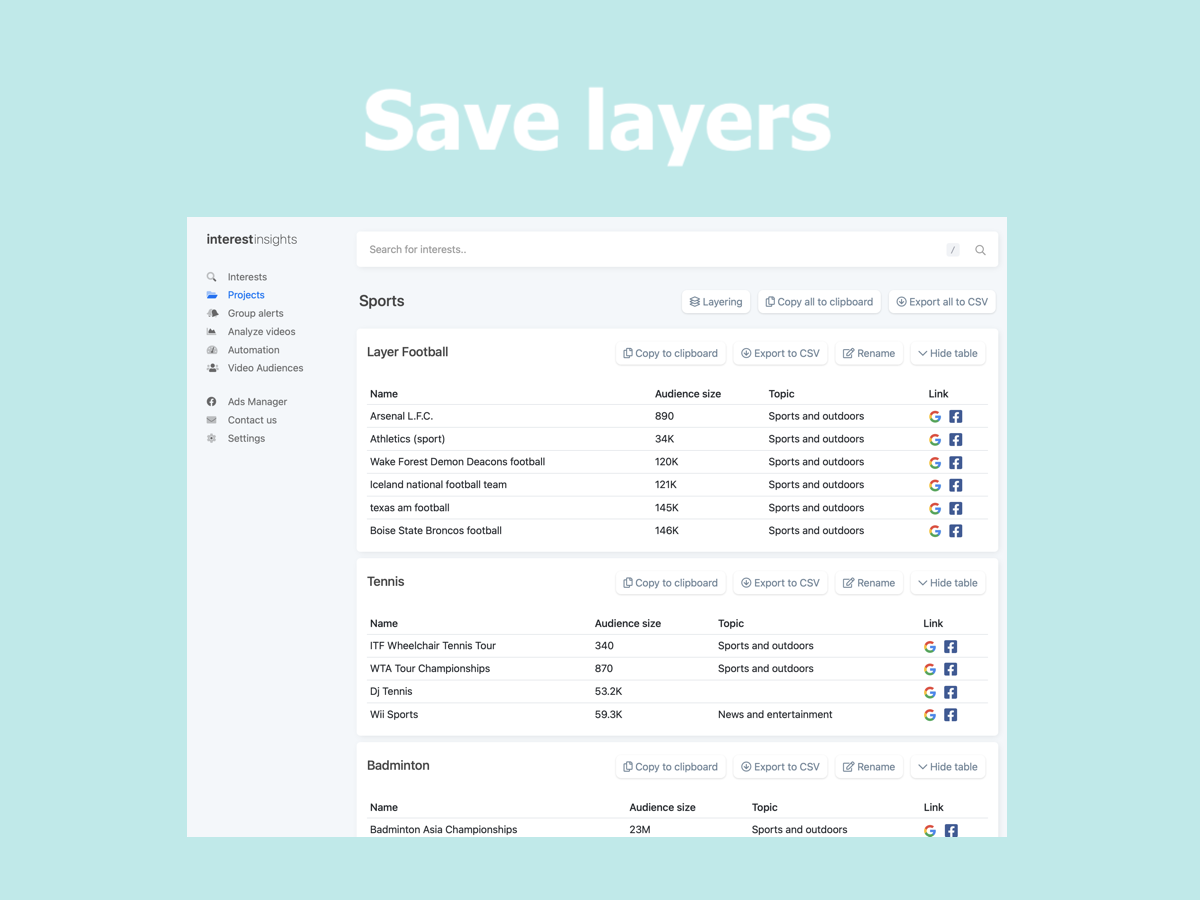
Task: Copy Badminton table to clipboard
Action: [x=671, y=767]
